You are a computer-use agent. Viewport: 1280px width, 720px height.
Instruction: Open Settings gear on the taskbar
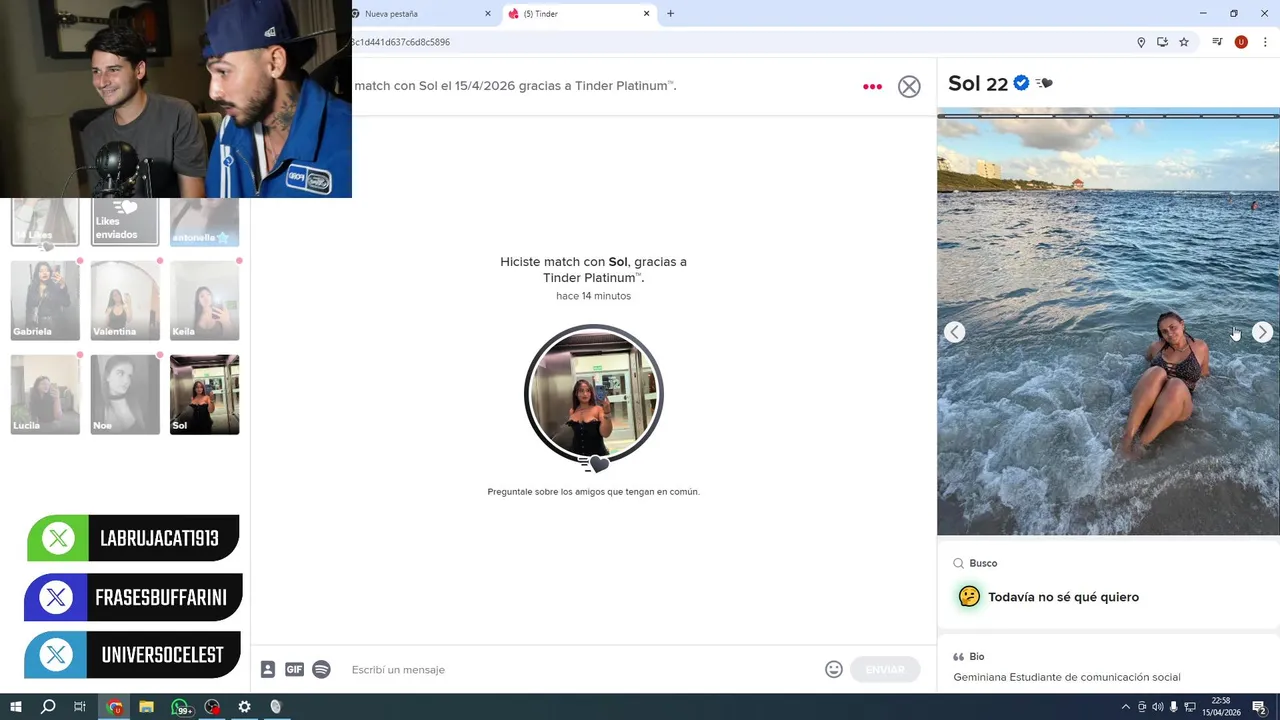click(x=244, y=707)
